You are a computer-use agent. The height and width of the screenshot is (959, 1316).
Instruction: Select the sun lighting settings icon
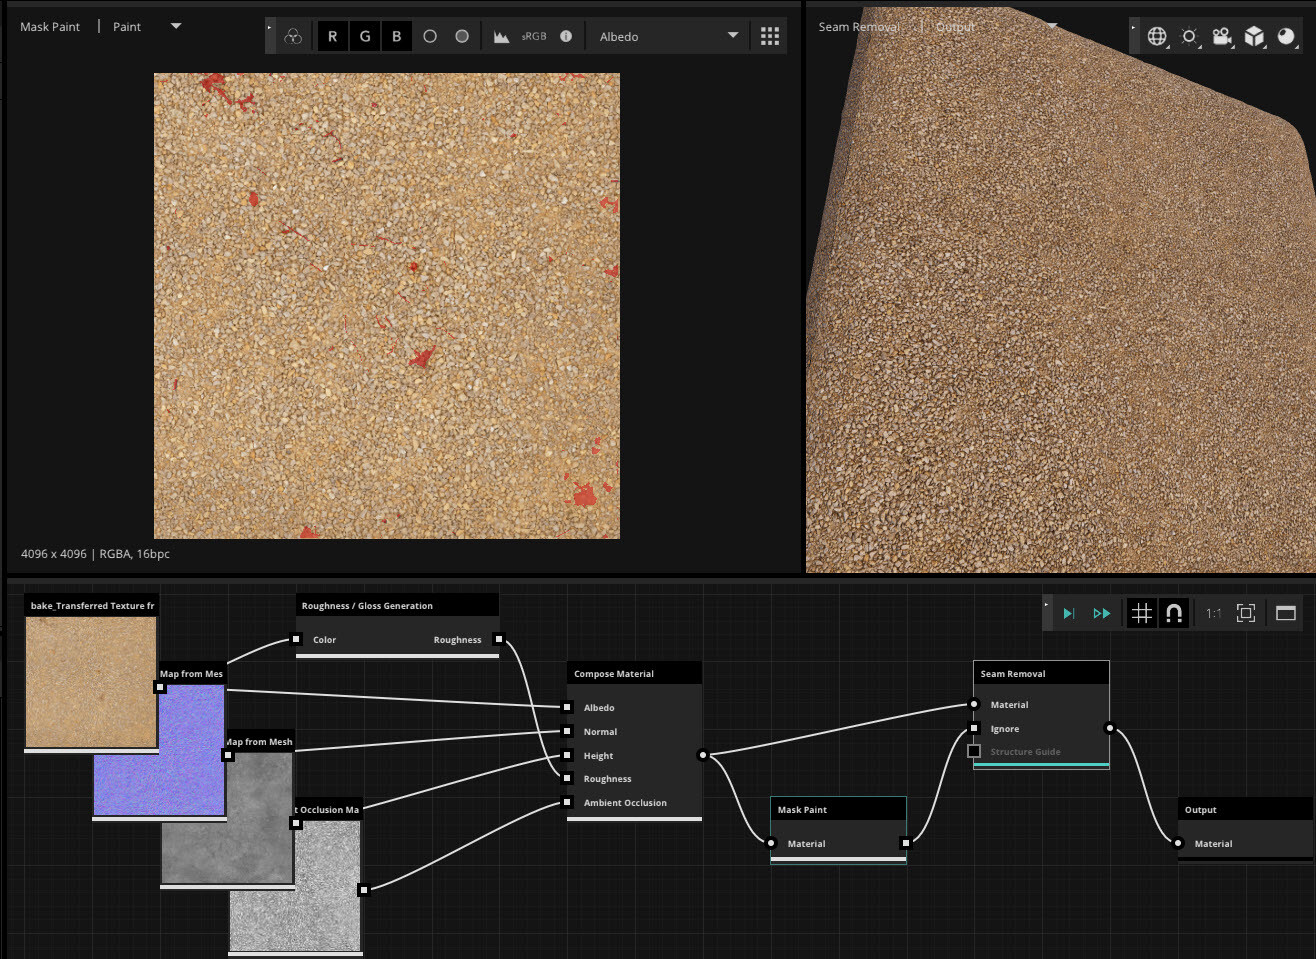click(1189, 36)
